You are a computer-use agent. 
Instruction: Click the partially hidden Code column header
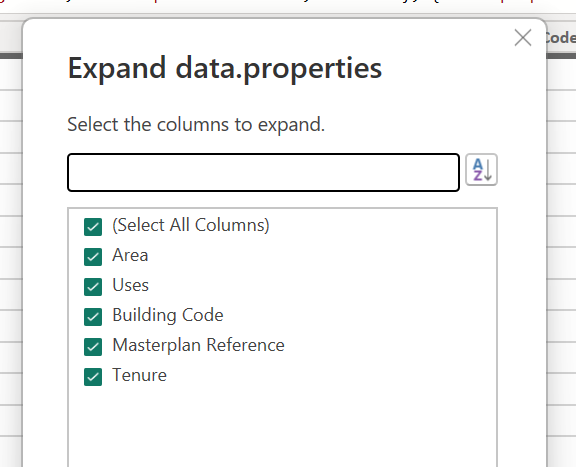561,37
